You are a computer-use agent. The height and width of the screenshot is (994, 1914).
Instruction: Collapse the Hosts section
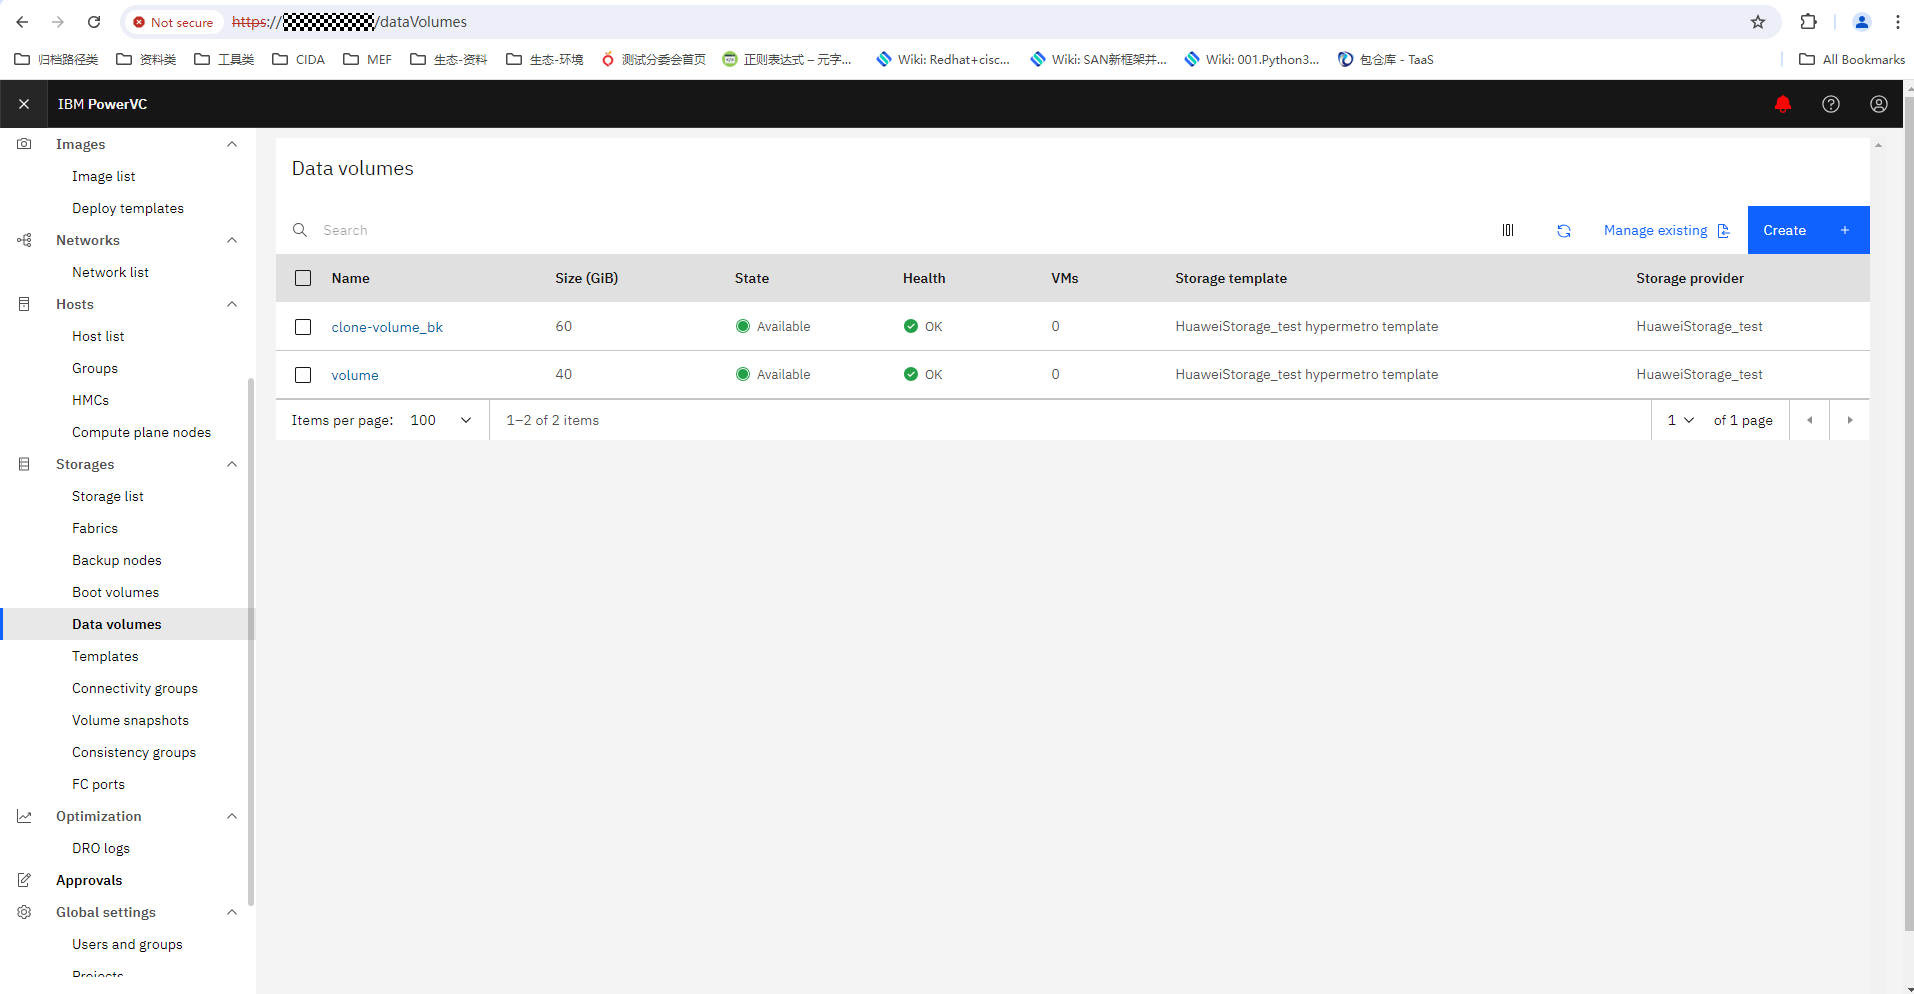click(x=232, y=304)
